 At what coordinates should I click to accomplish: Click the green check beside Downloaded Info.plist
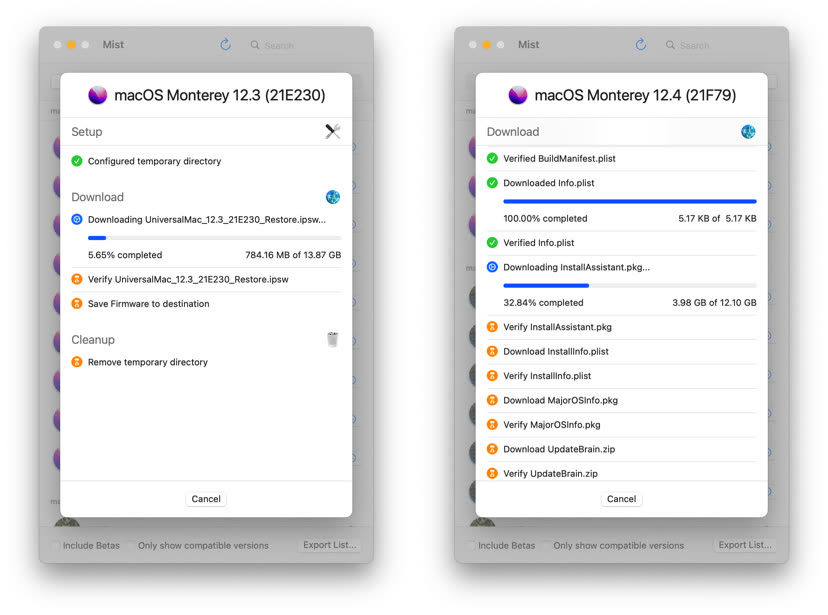(492, 183)
